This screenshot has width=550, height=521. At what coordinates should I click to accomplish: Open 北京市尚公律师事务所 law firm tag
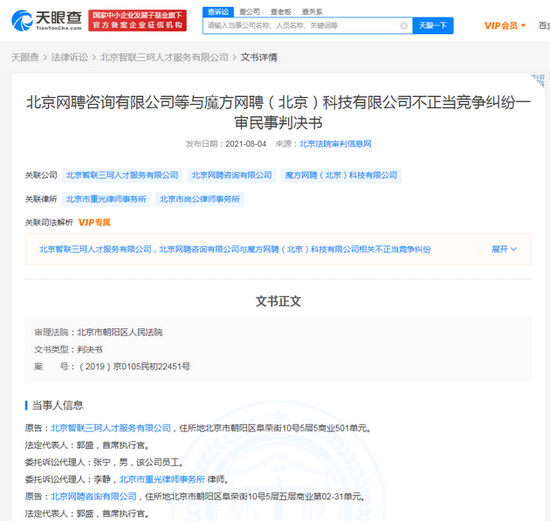[200, 199]
